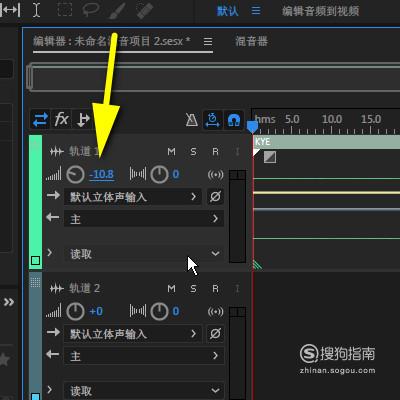Click the 轨道 1 pan knob
The height and width of the screenshot is (400, 400).
point(159,175)
